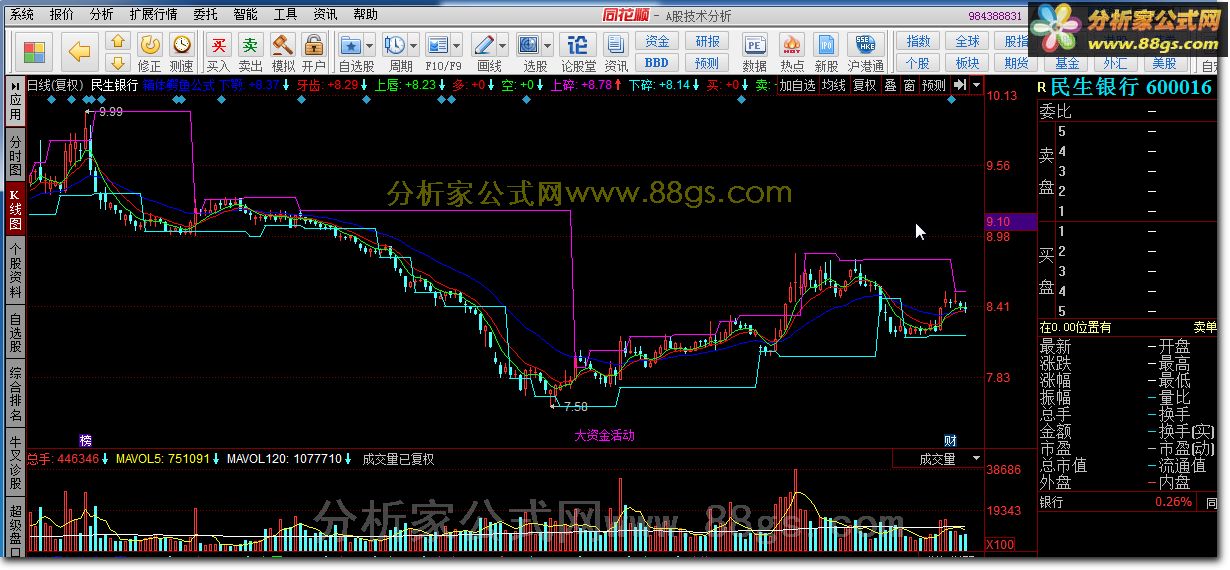Open the 工具 menu
1230x570 pixels.
pyautogui.click(x=285, y=14)
